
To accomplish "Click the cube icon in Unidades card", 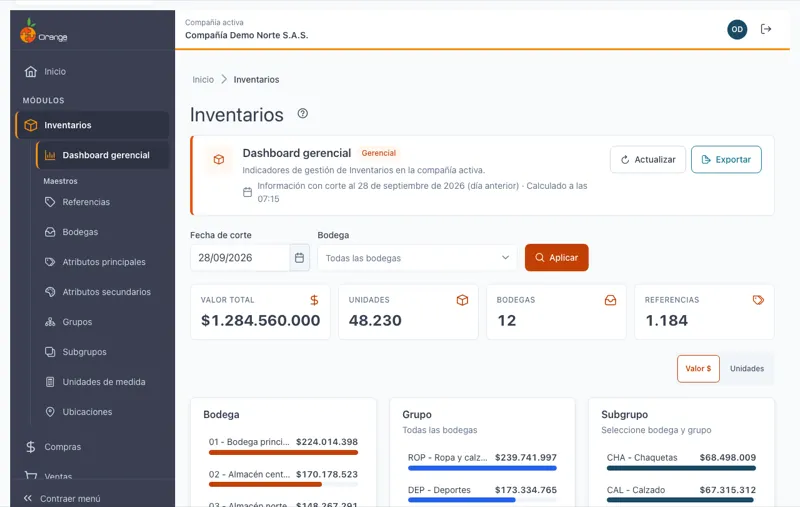I will click(x=462, y=300).
